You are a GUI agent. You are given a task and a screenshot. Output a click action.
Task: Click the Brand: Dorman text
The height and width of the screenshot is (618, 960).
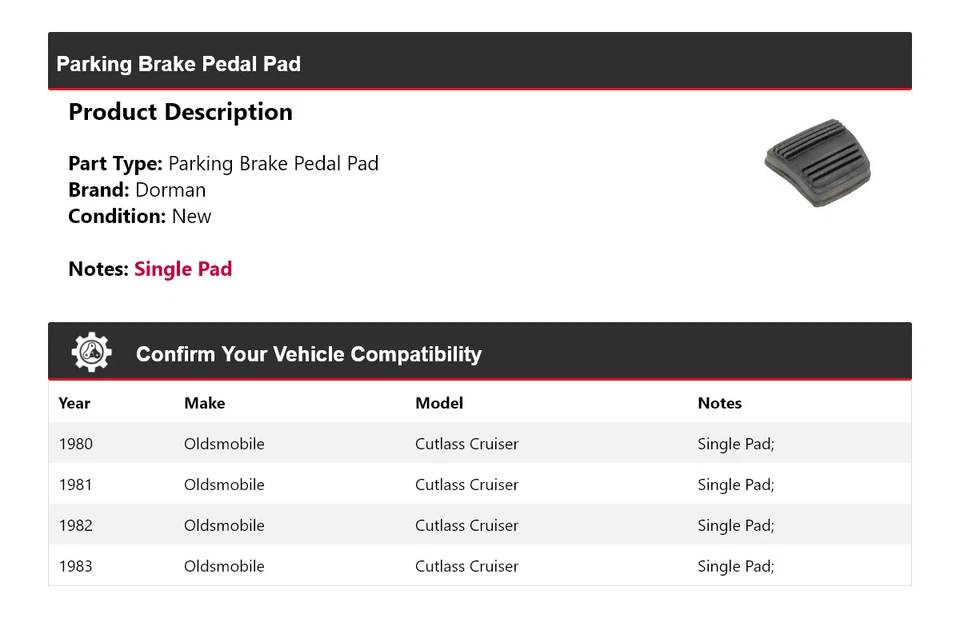137,190
